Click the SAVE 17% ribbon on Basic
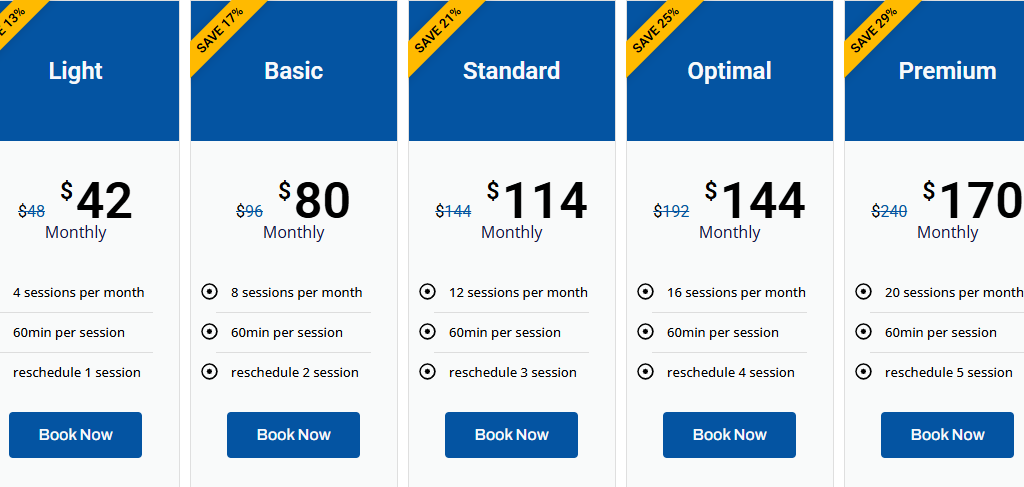 [x=221, y=30]
